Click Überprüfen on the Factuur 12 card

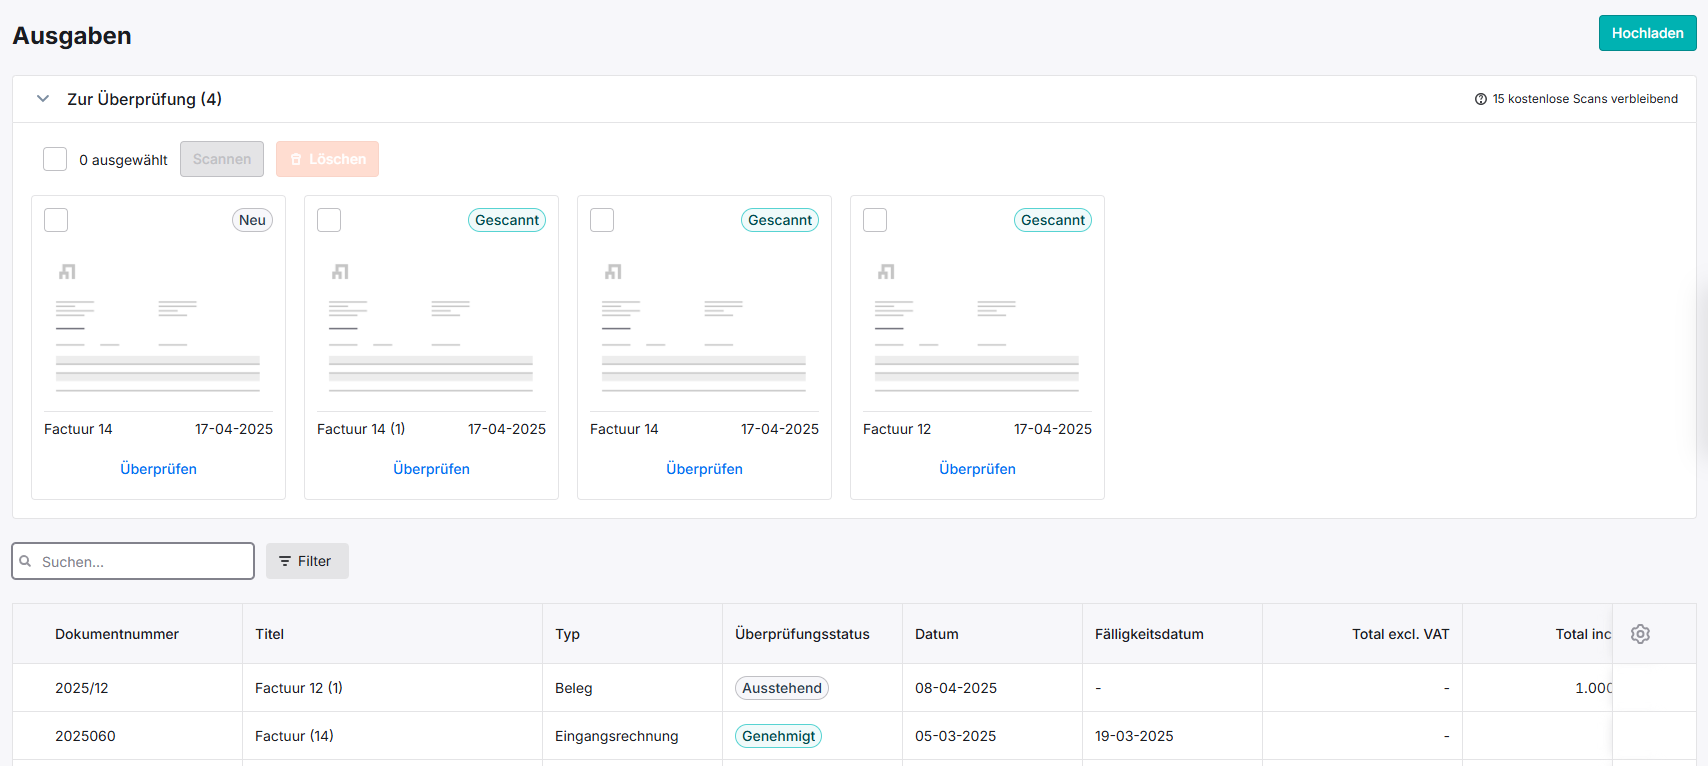[x=977, y=469]
